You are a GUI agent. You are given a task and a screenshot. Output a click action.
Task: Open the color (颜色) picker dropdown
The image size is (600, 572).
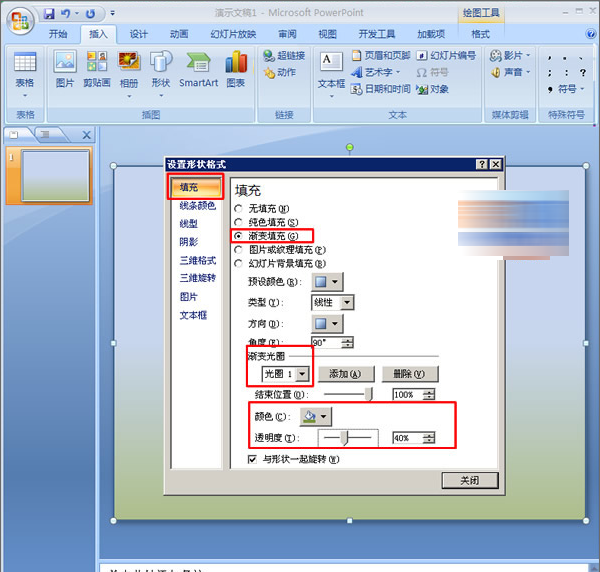[x=316, y=416]
